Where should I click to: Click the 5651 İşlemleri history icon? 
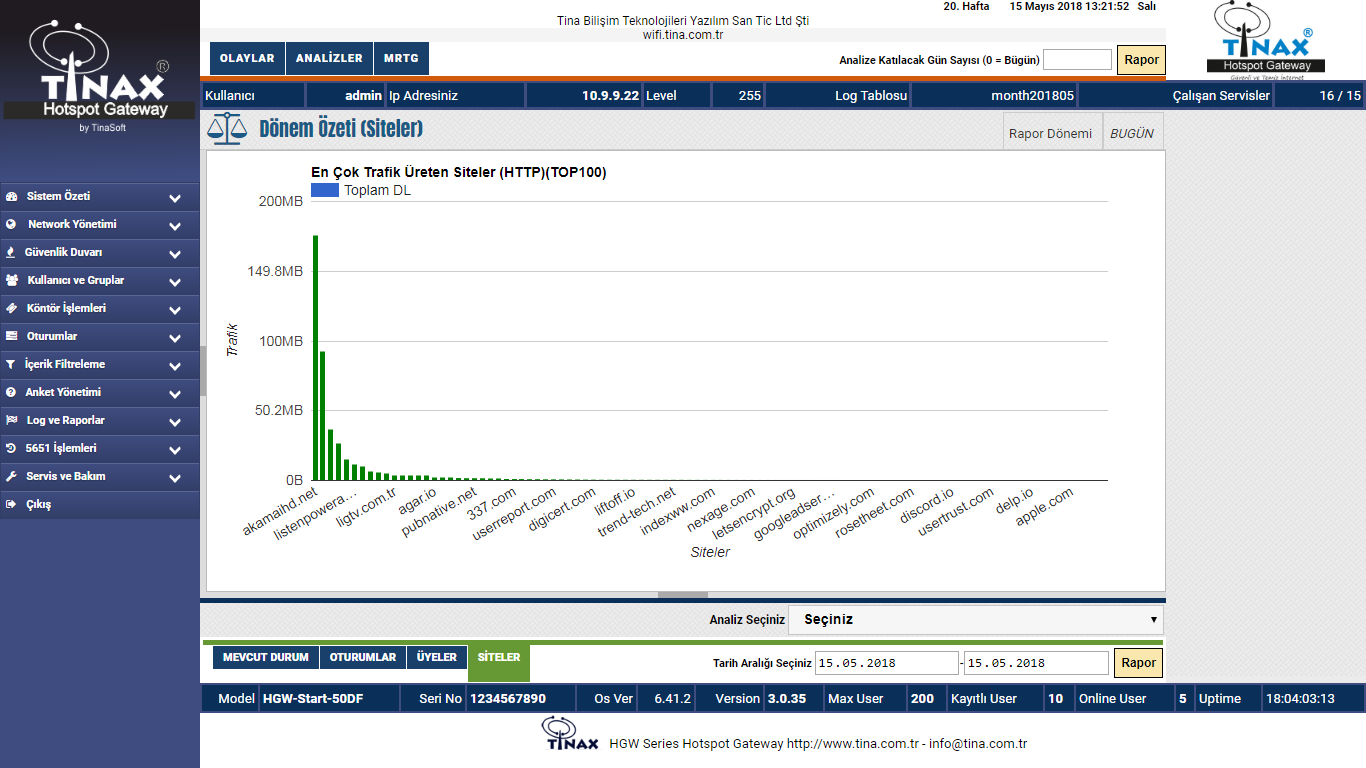pos(11,449)
